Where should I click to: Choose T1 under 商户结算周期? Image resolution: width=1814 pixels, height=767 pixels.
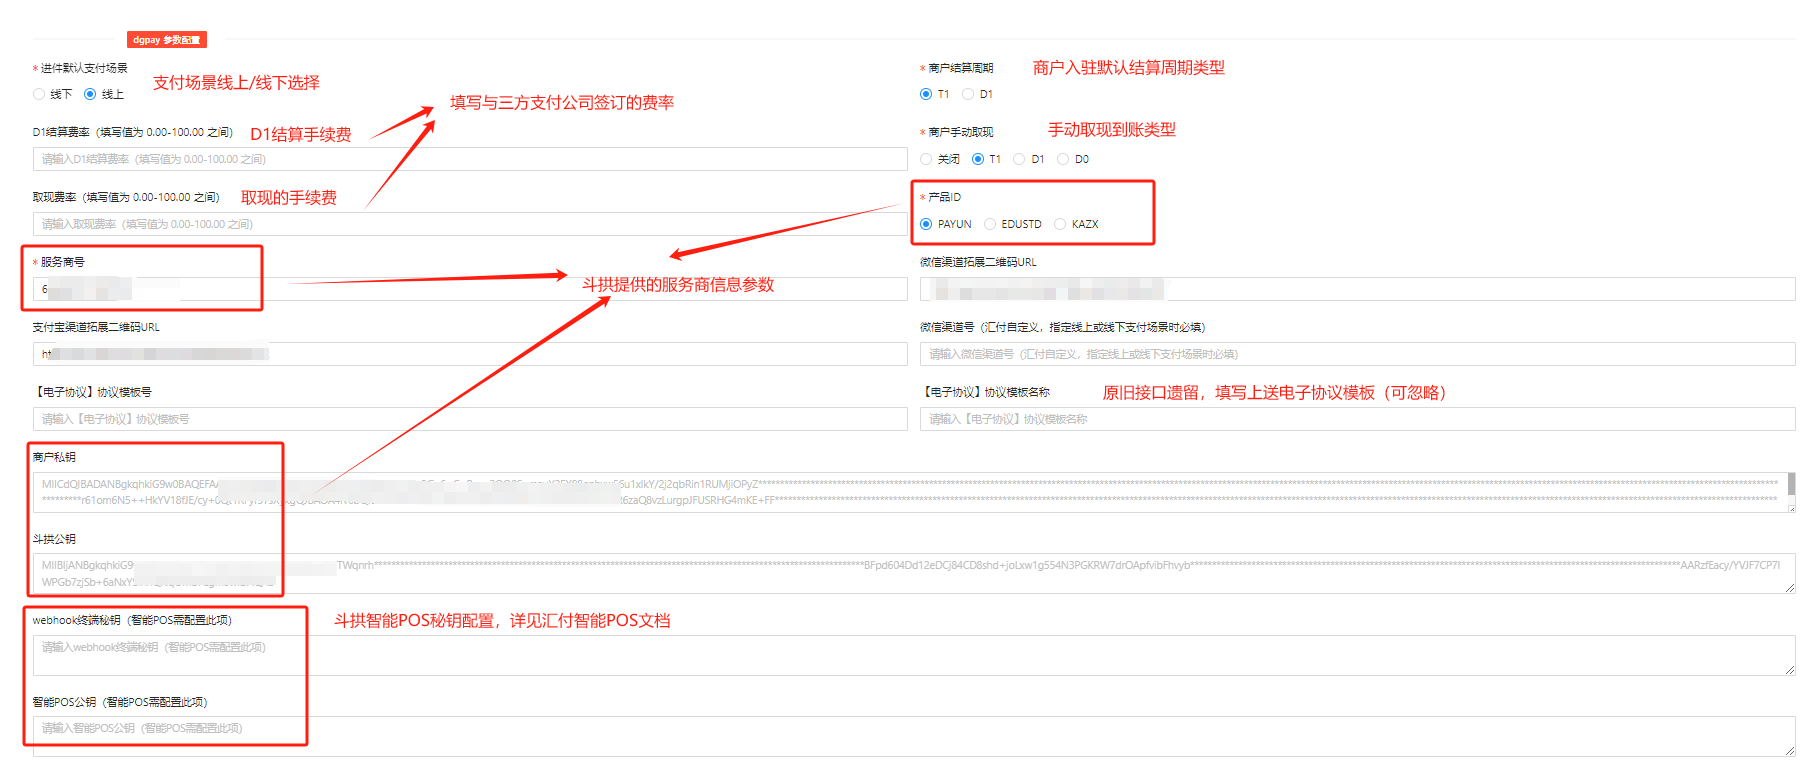click(x=926, y=94)
